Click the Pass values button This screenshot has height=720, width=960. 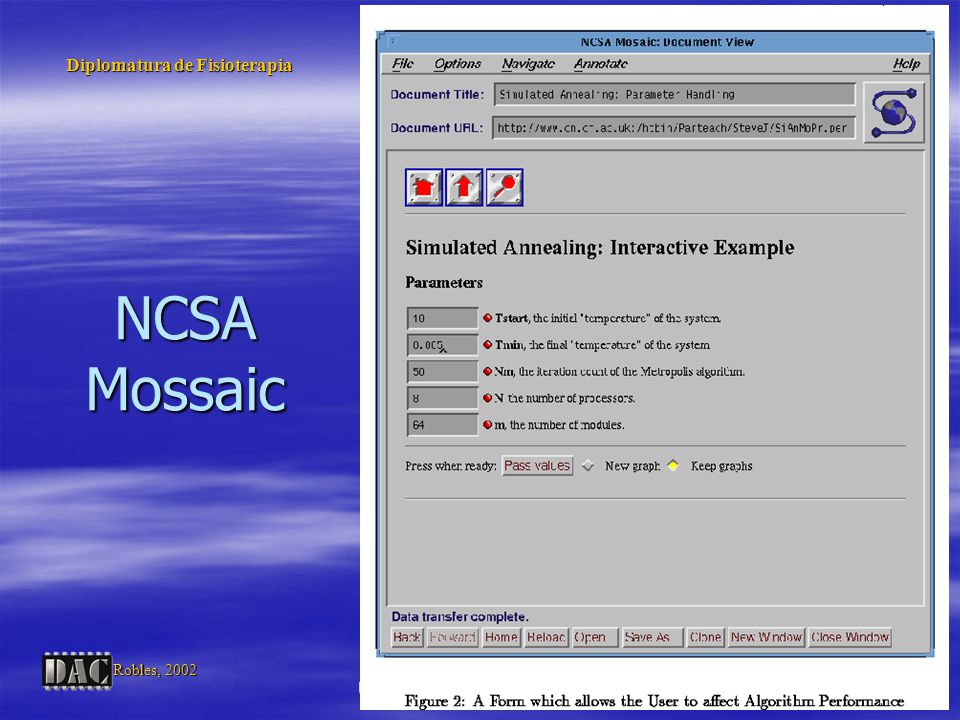[x=537, y=466]
